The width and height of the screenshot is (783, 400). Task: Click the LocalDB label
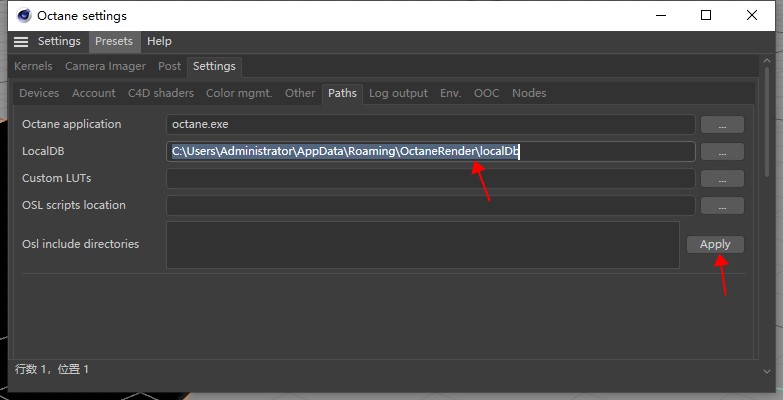[43, 151]
